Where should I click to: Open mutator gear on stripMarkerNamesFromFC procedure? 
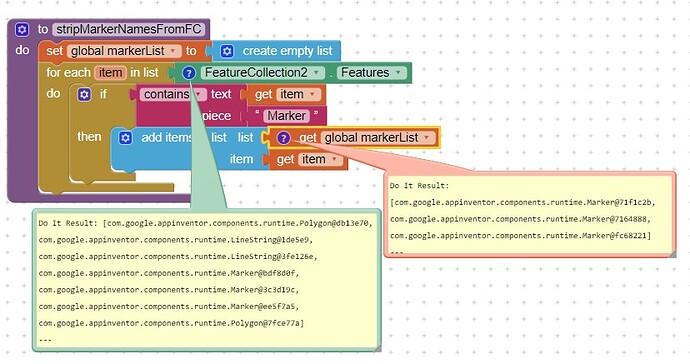22,29
